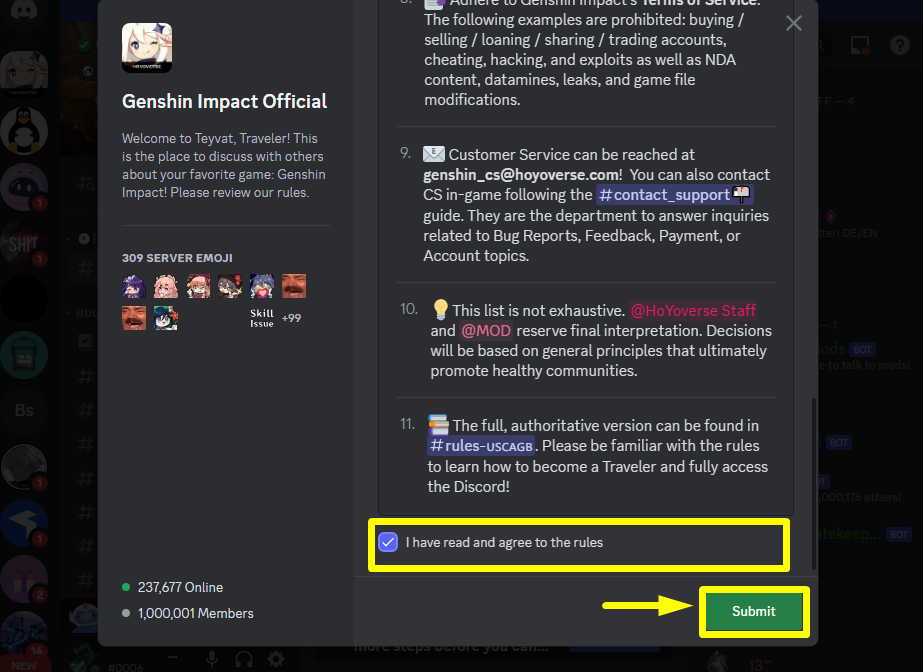Open the blue paper-plane server icon
Image resolution: width=923 pixels, height=672 pixels.
point(24,523)
